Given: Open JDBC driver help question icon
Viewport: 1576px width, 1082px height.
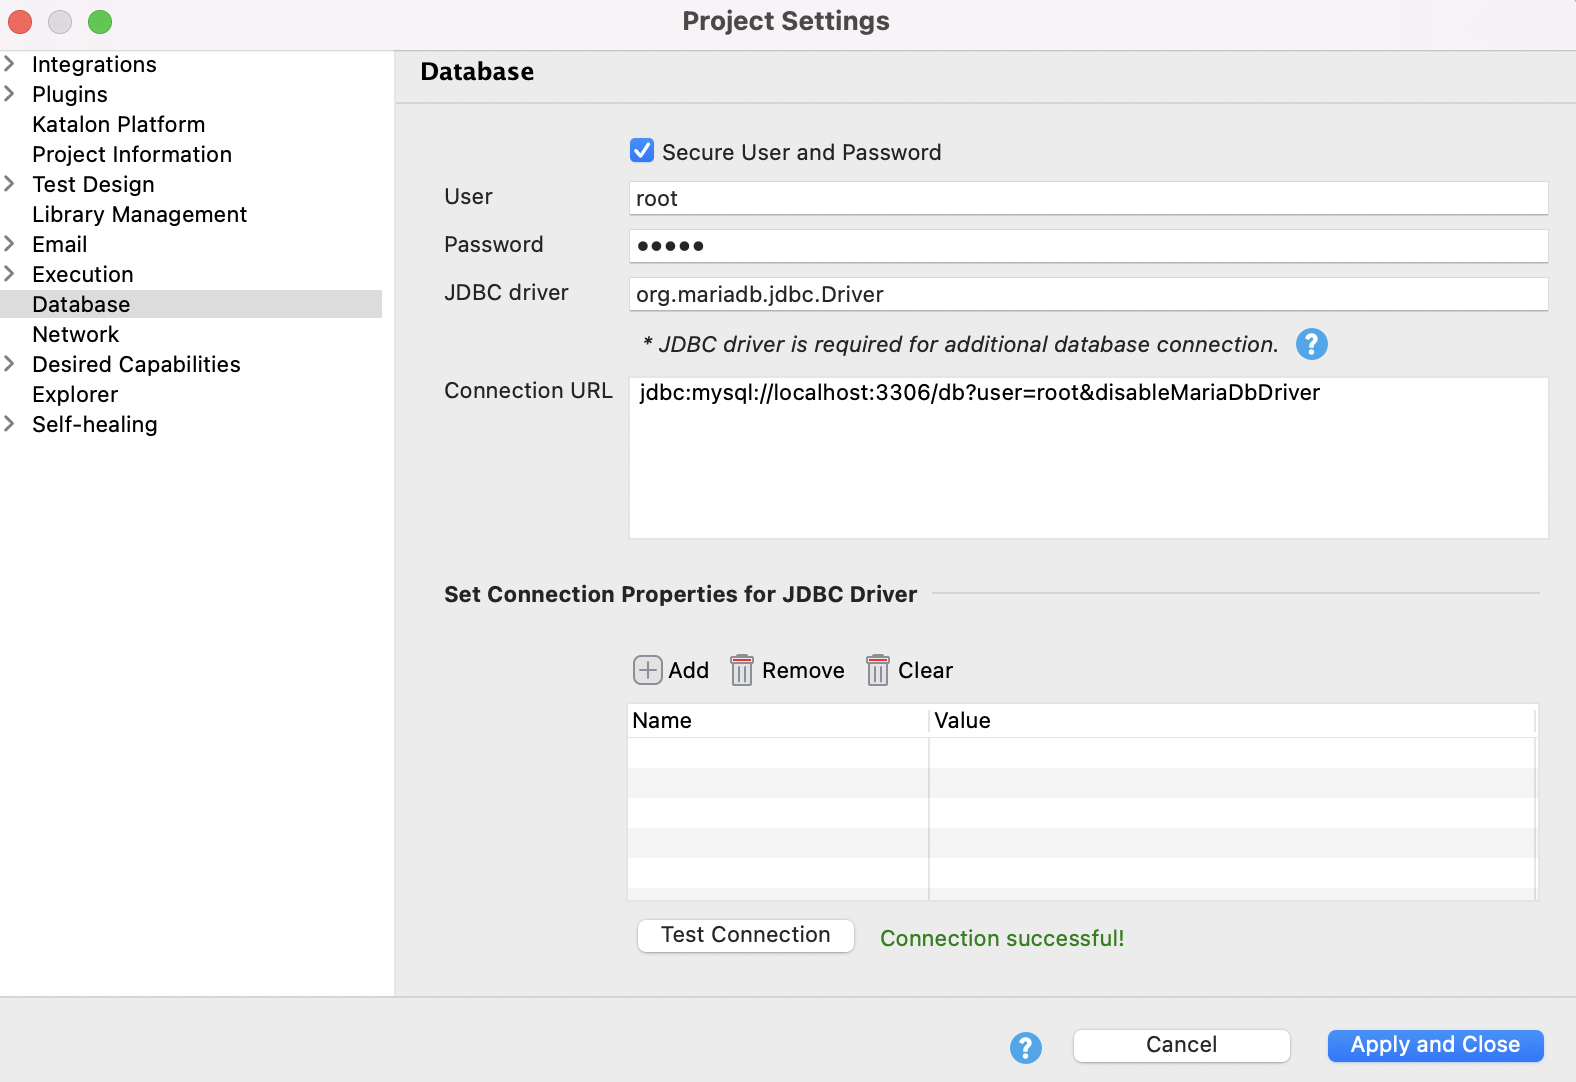Looking at the screenshot, I should click(x=1311, y=344).
